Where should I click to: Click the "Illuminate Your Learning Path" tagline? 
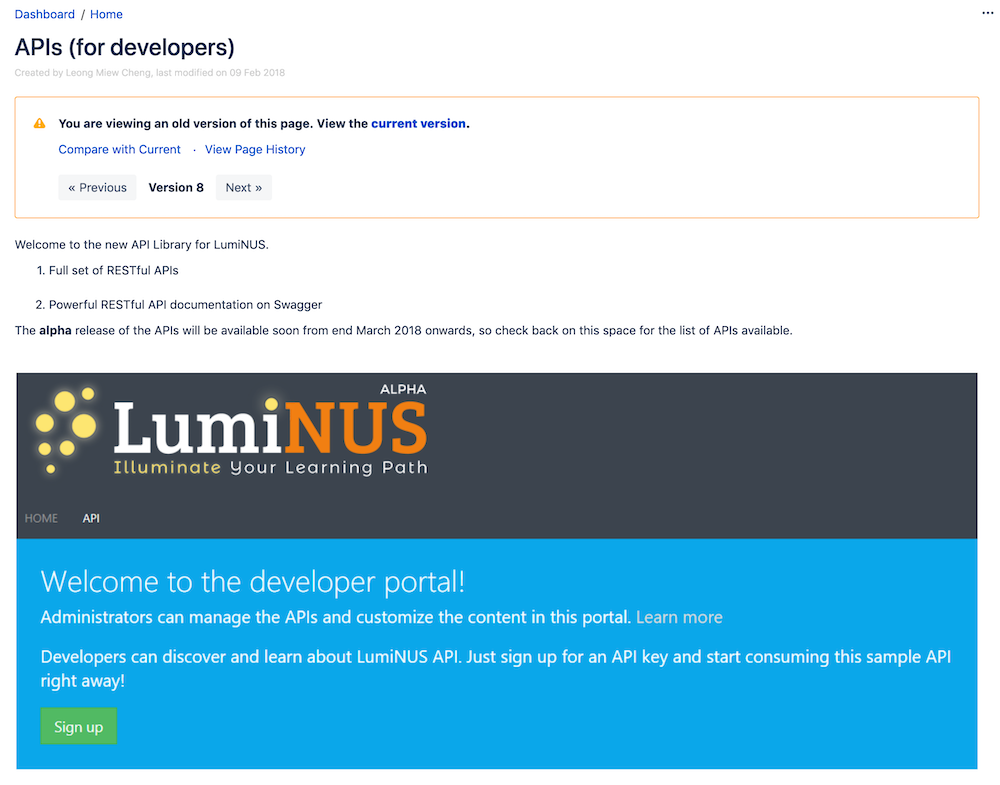pyautogui.click(x=270, y=467)
